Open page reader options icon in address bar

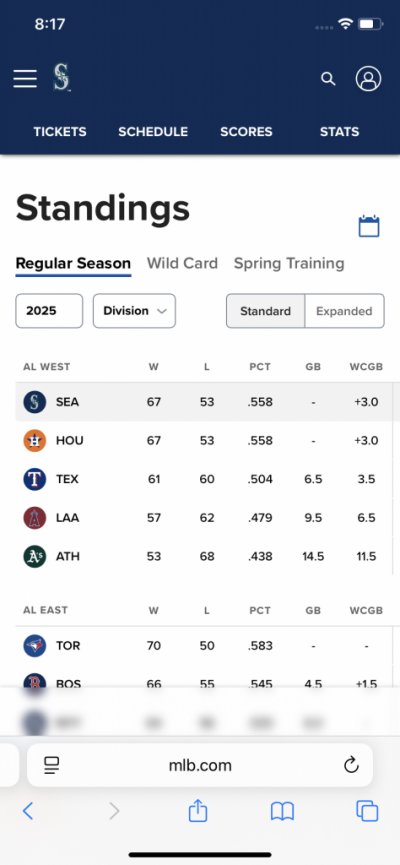click(x=52, y=765)
